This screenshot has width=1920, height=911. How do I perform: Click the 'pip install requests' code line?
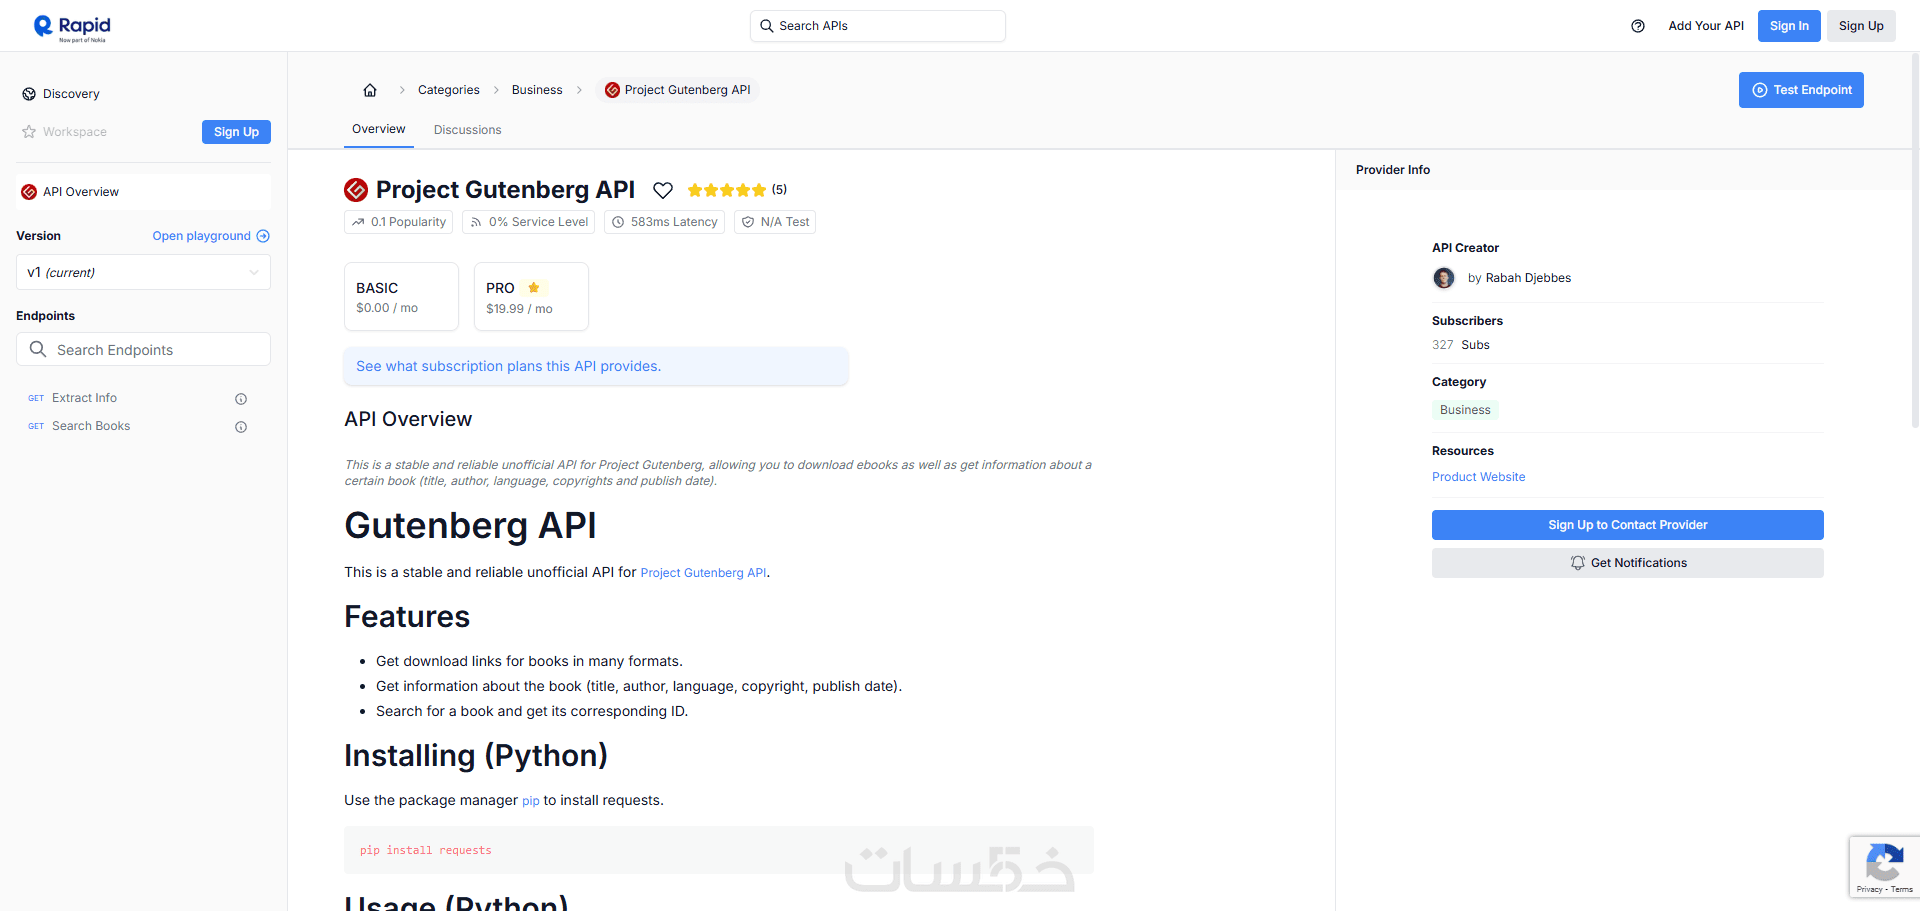click(426, 850)
